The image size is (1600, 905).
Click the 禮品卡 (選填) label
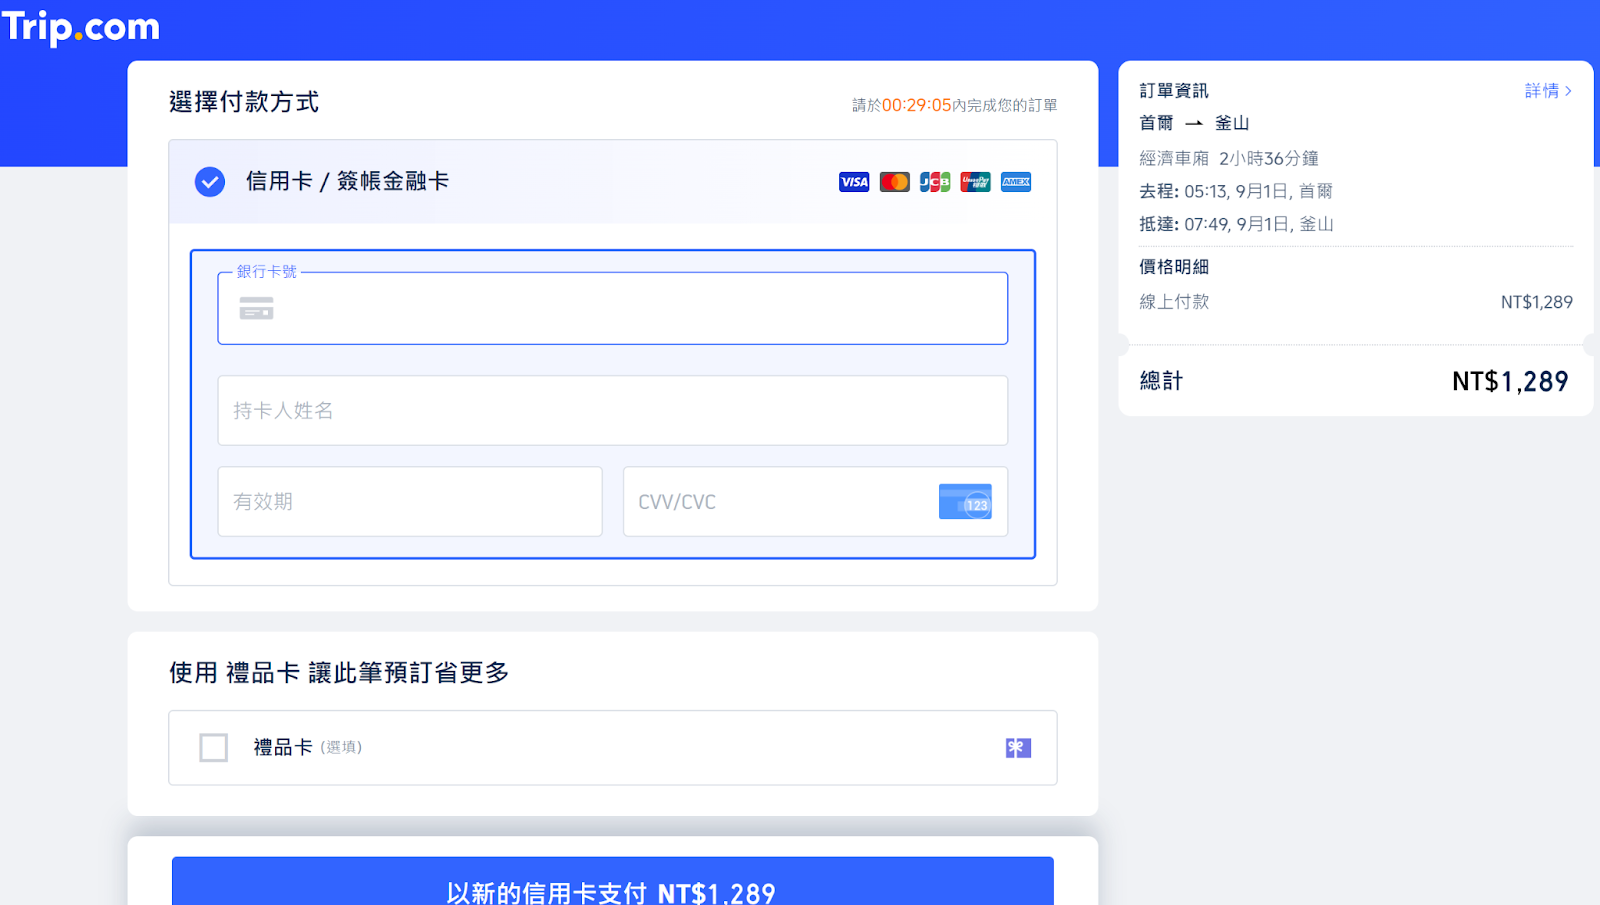tap(308, 747)
